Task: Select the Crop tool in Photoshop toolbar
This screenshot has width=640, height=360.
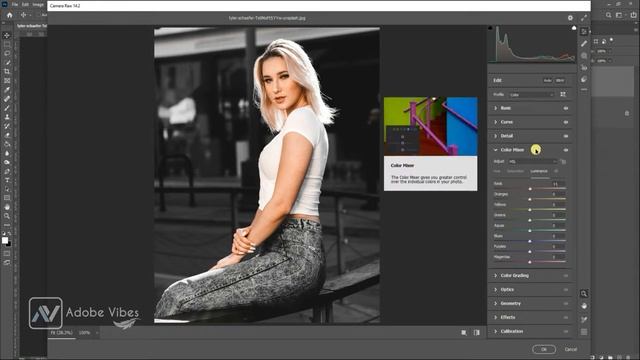Action: click(x=7, y=71)
